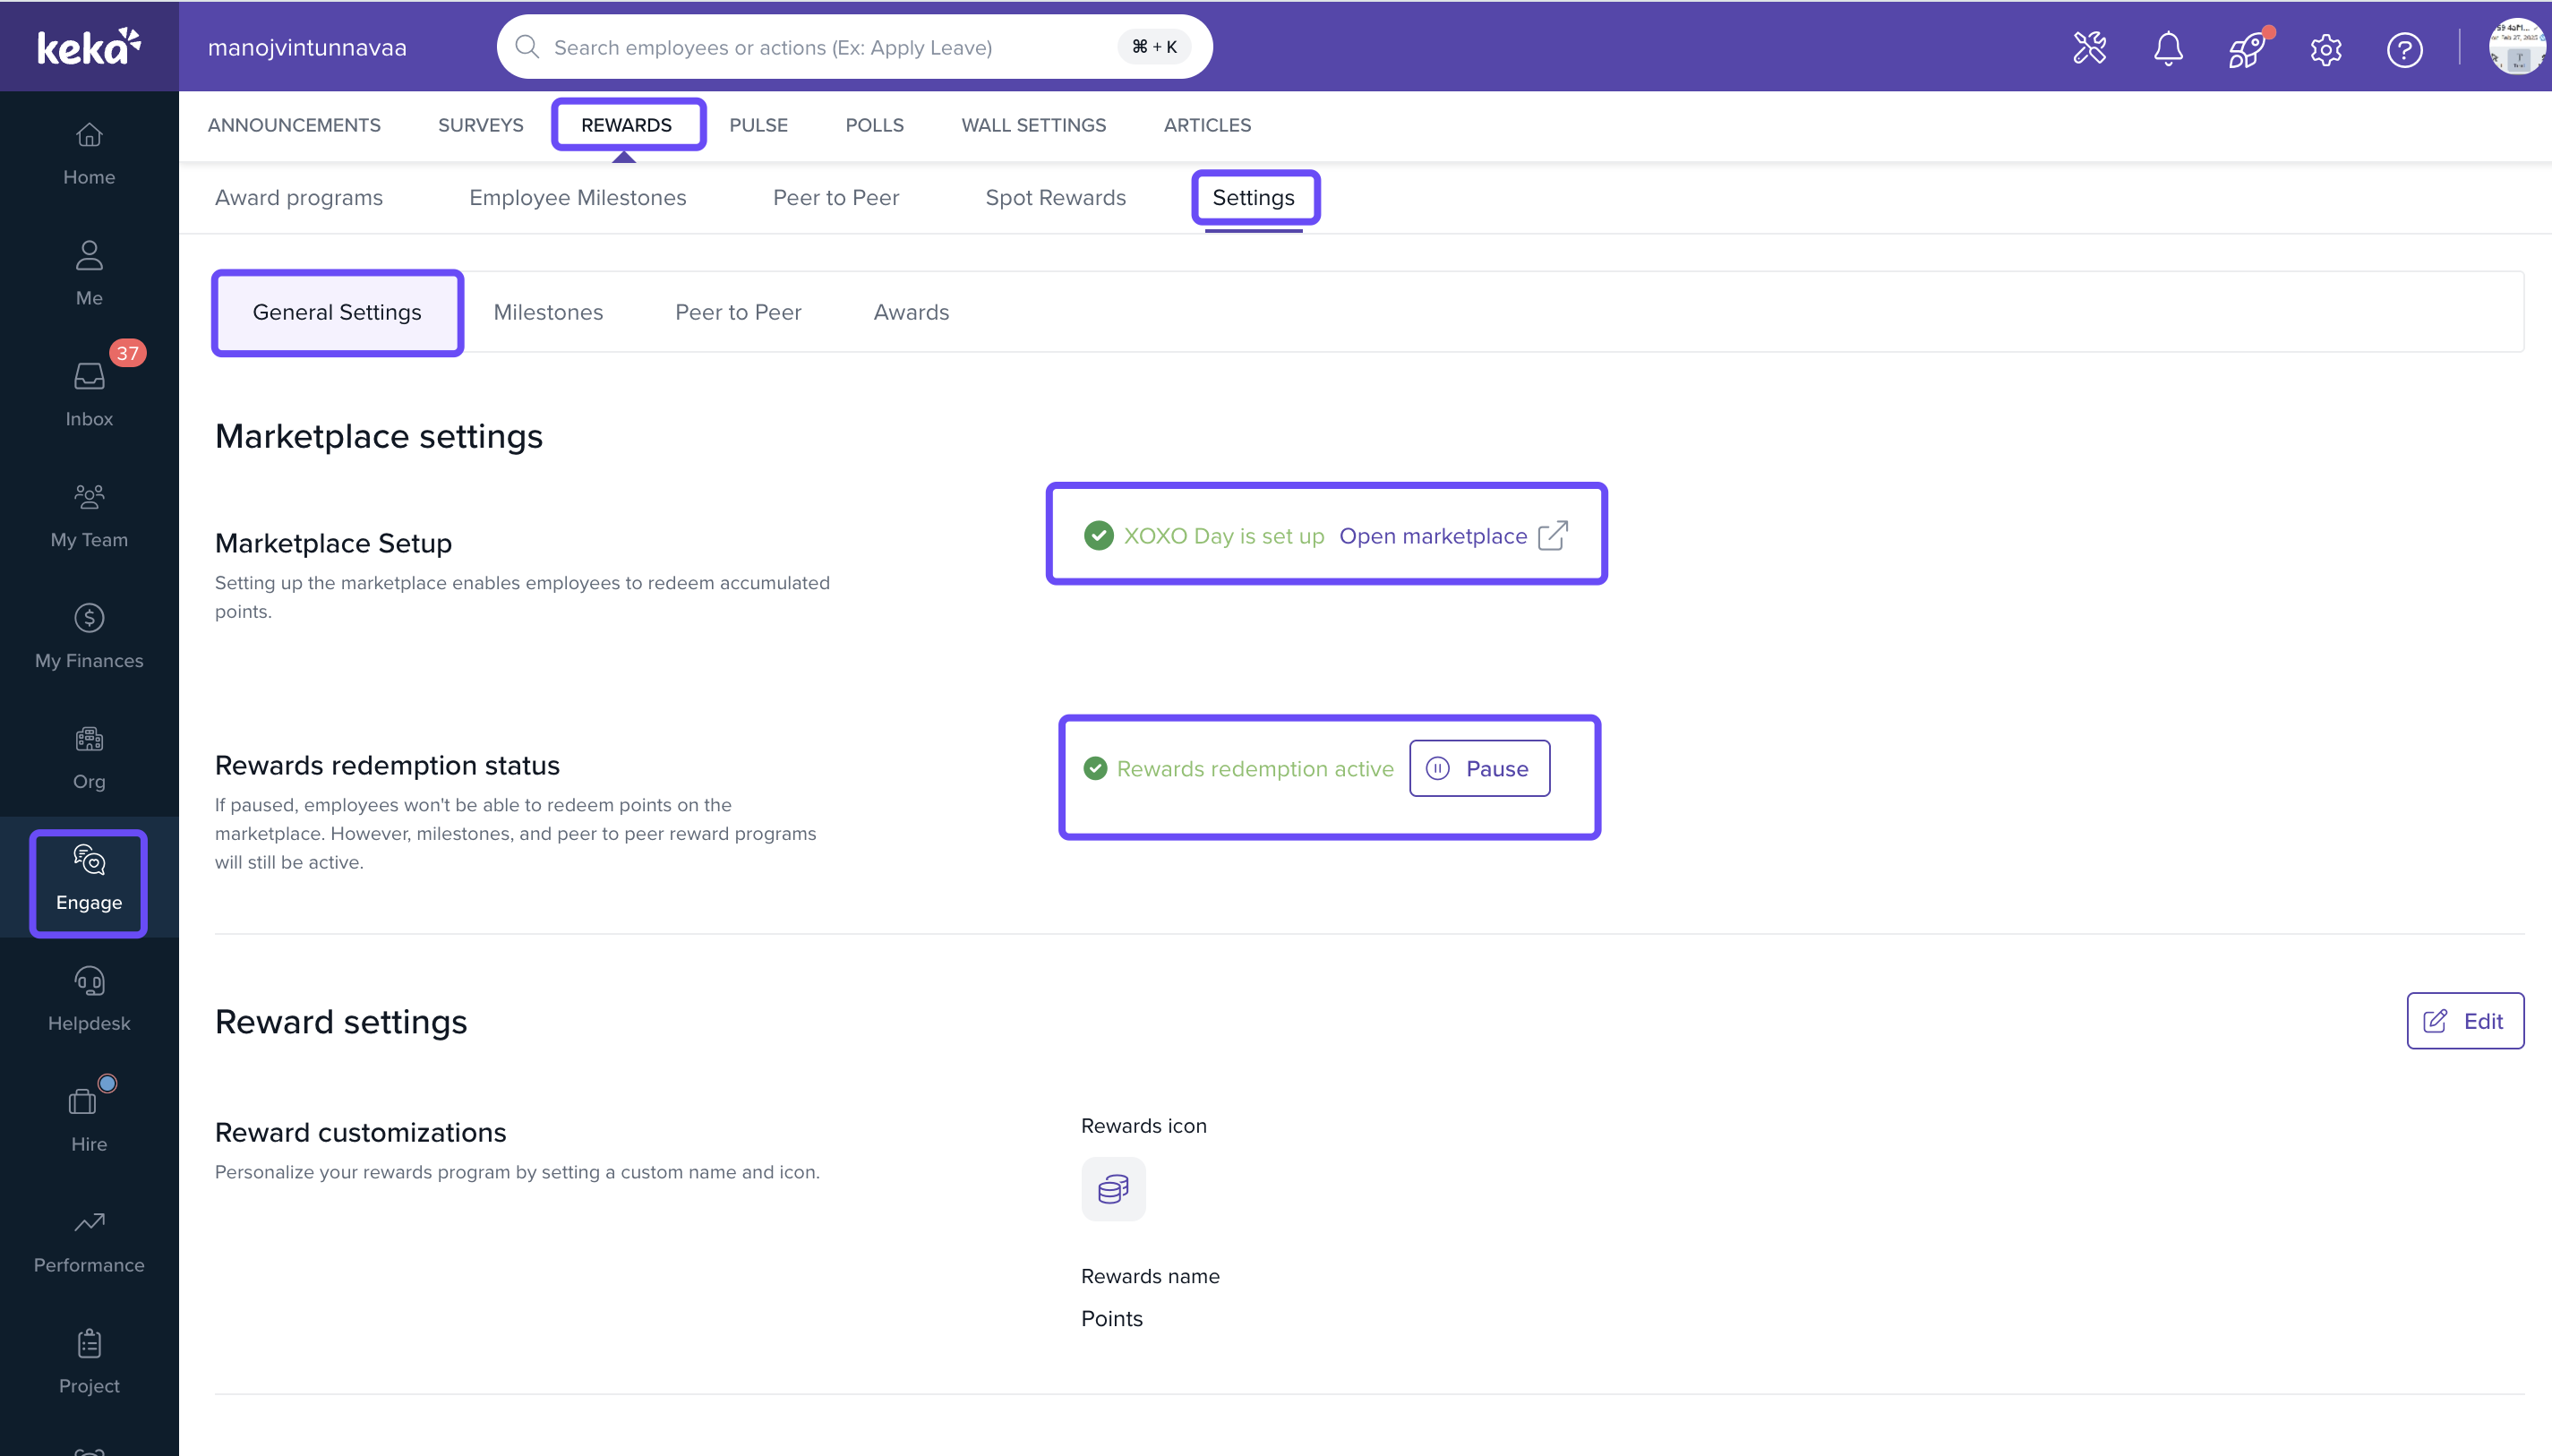Click the Rewards icon coin stack
Image resolution: width=2552 pixels, height=1456 pixels.
pos(1112,1188)
